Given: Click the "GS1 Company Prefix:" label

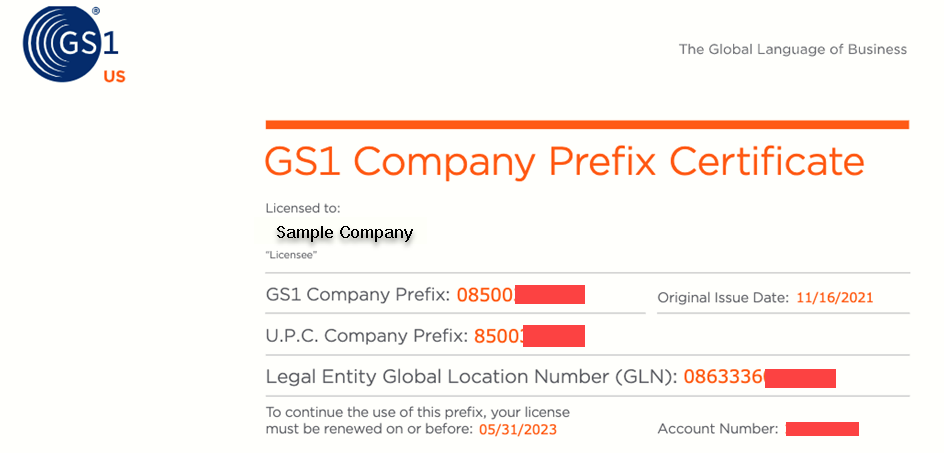Looking at the screenshot, I should click(359, 295).
